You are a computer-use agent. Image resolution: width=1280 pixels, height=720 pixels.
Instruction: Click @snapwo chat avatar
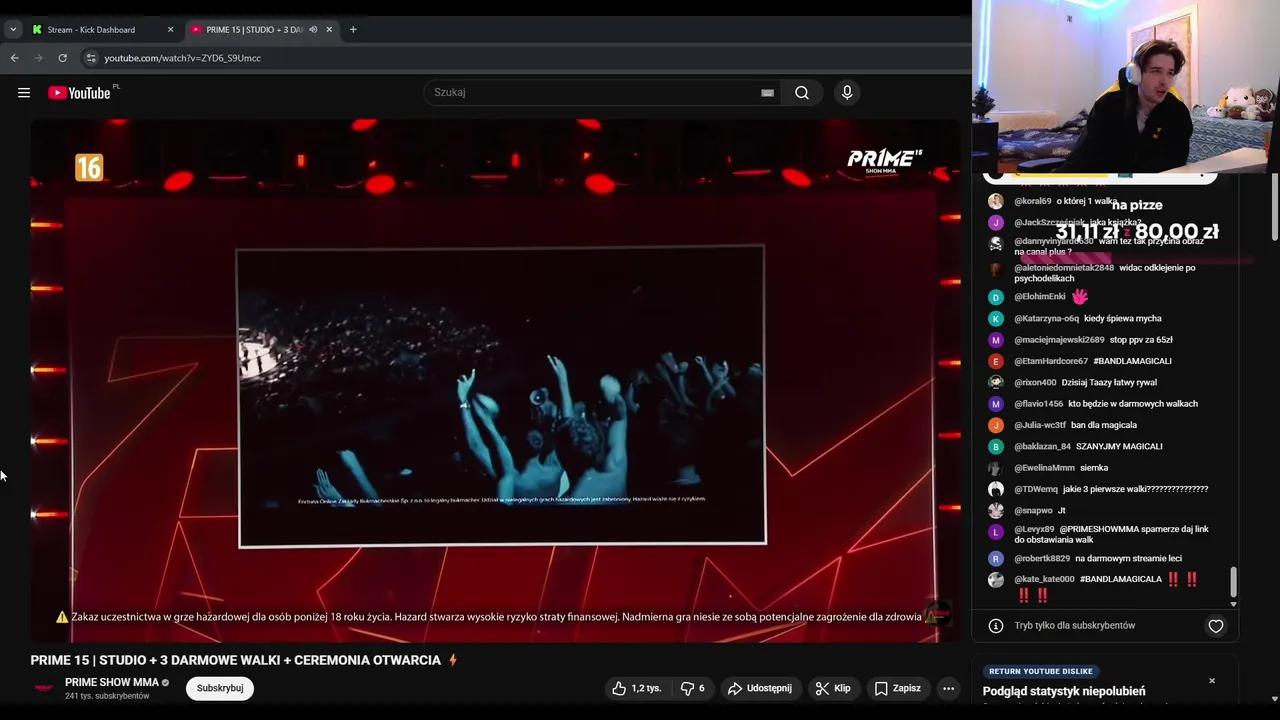(x=996, y=511)
